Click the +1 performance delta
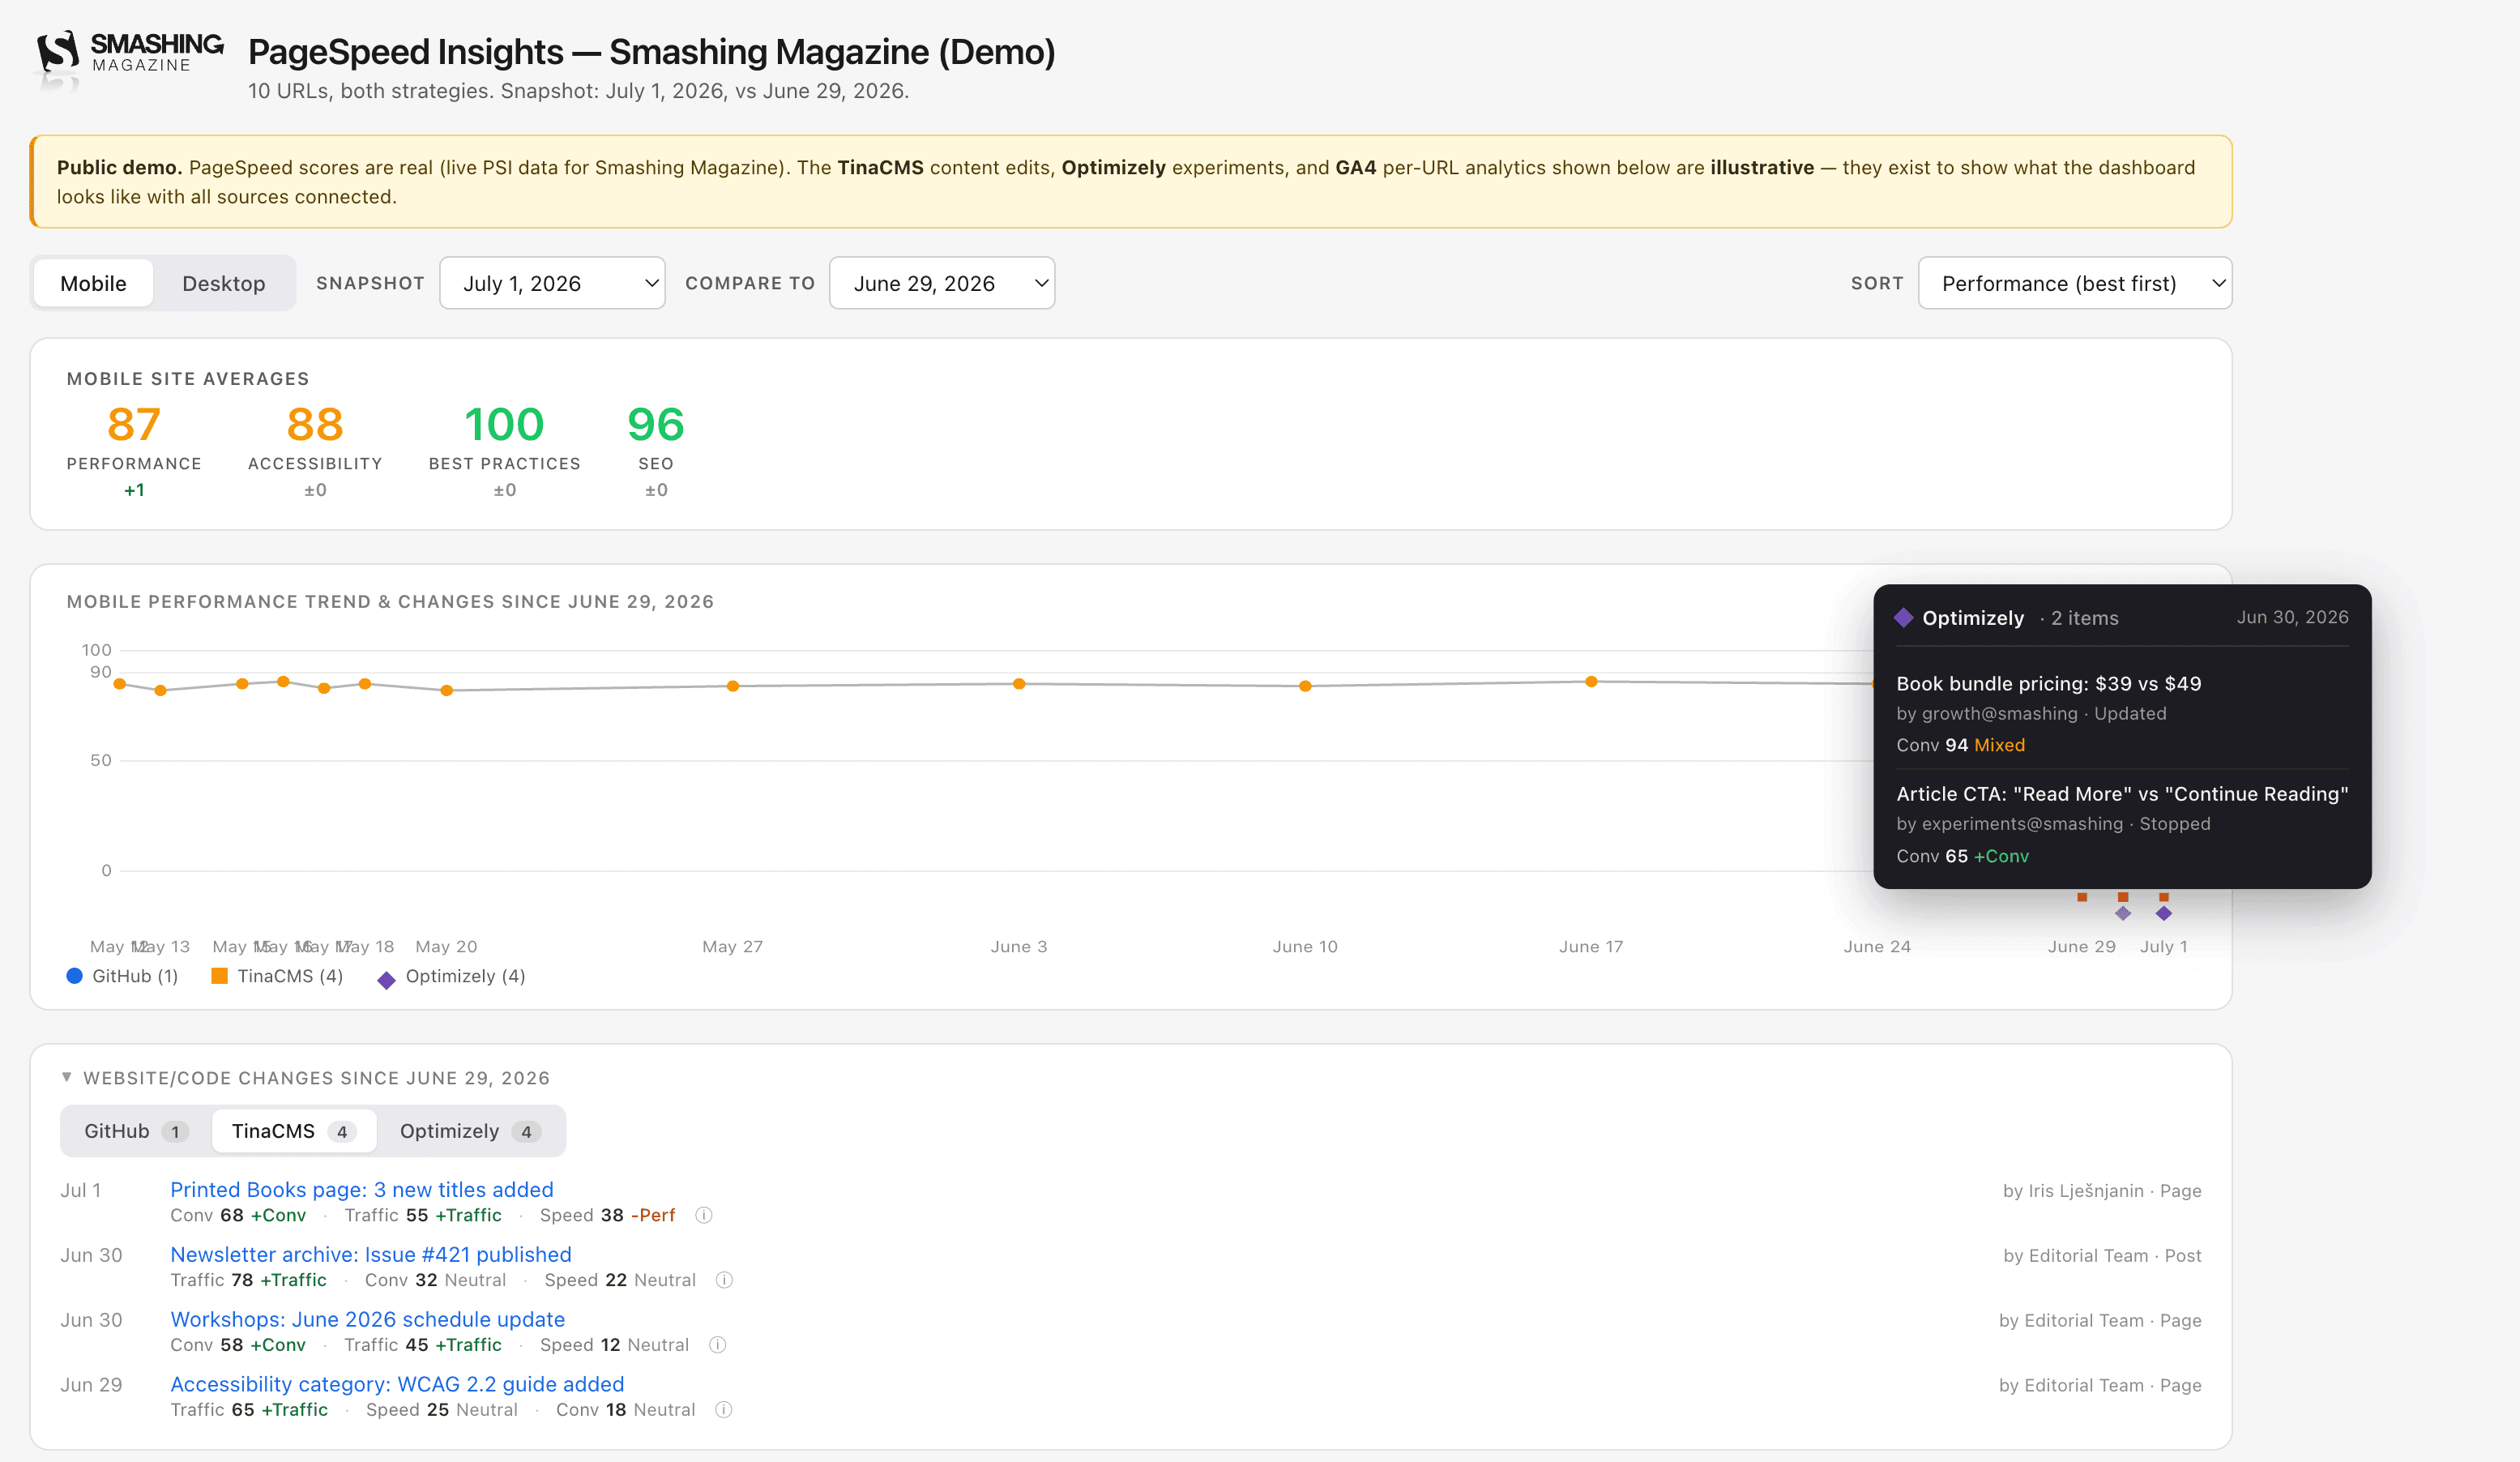The image size is (2520, 1462). tap(134, 490)
